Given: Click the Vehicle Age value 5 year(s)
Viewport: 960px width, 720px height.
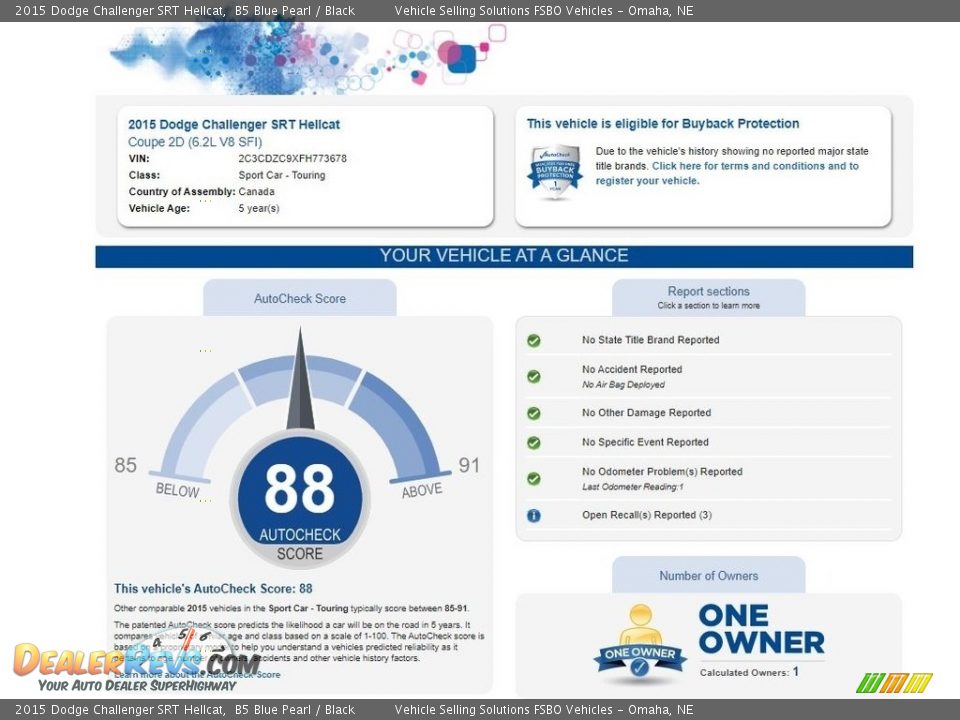Looking at the screenshot, I should point(258,208).
